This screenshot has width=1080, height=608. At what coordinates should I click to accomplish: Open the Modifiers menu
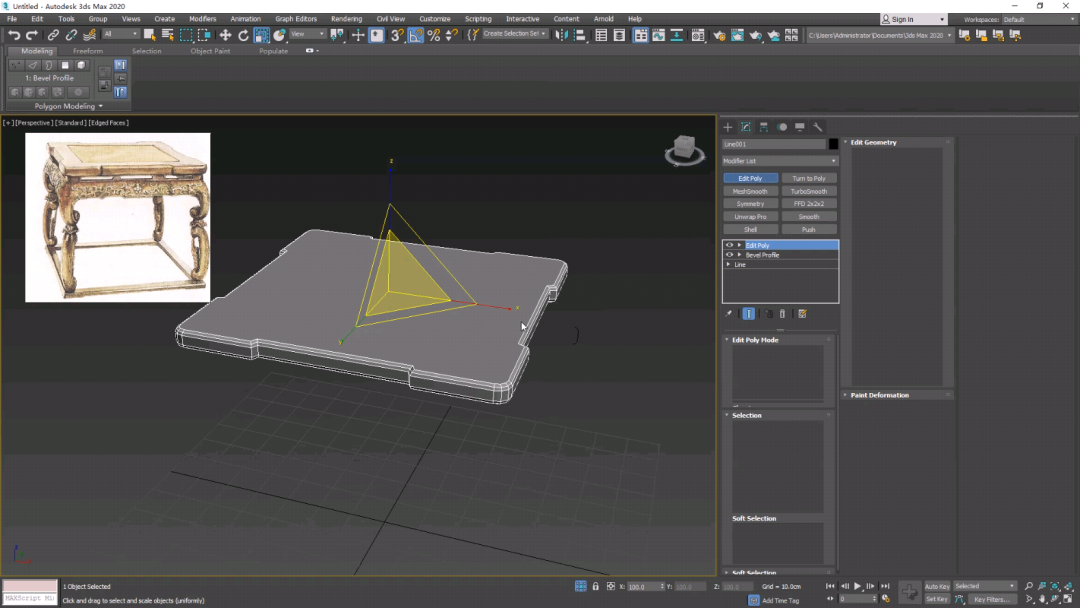pos(202,19)
